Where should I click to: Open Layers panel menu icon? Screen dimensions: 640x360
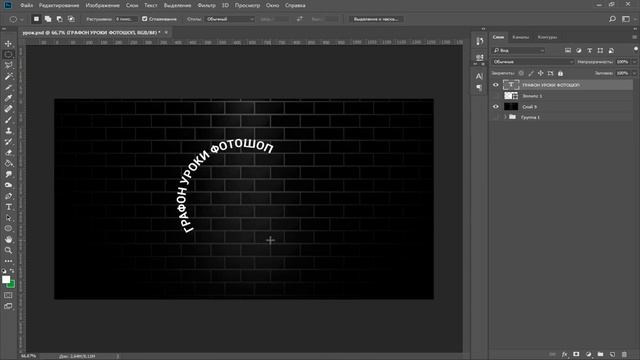point(634,37)
